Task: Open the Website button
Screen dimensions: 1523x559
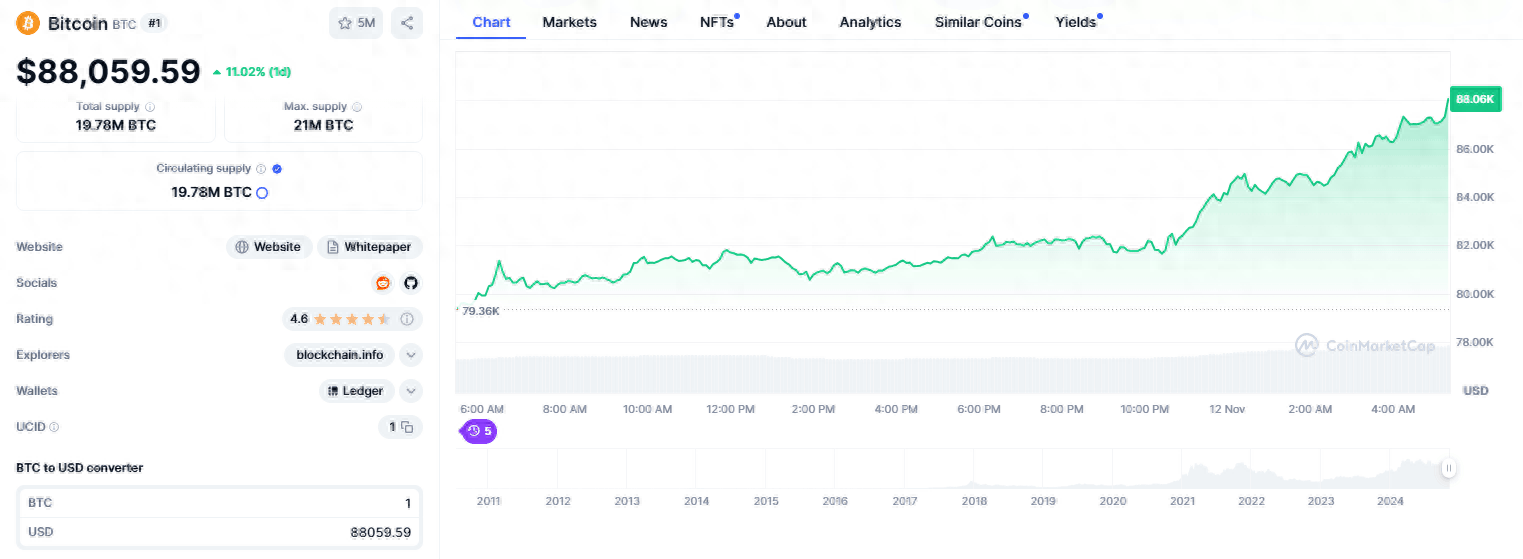Action: [269, 247]
